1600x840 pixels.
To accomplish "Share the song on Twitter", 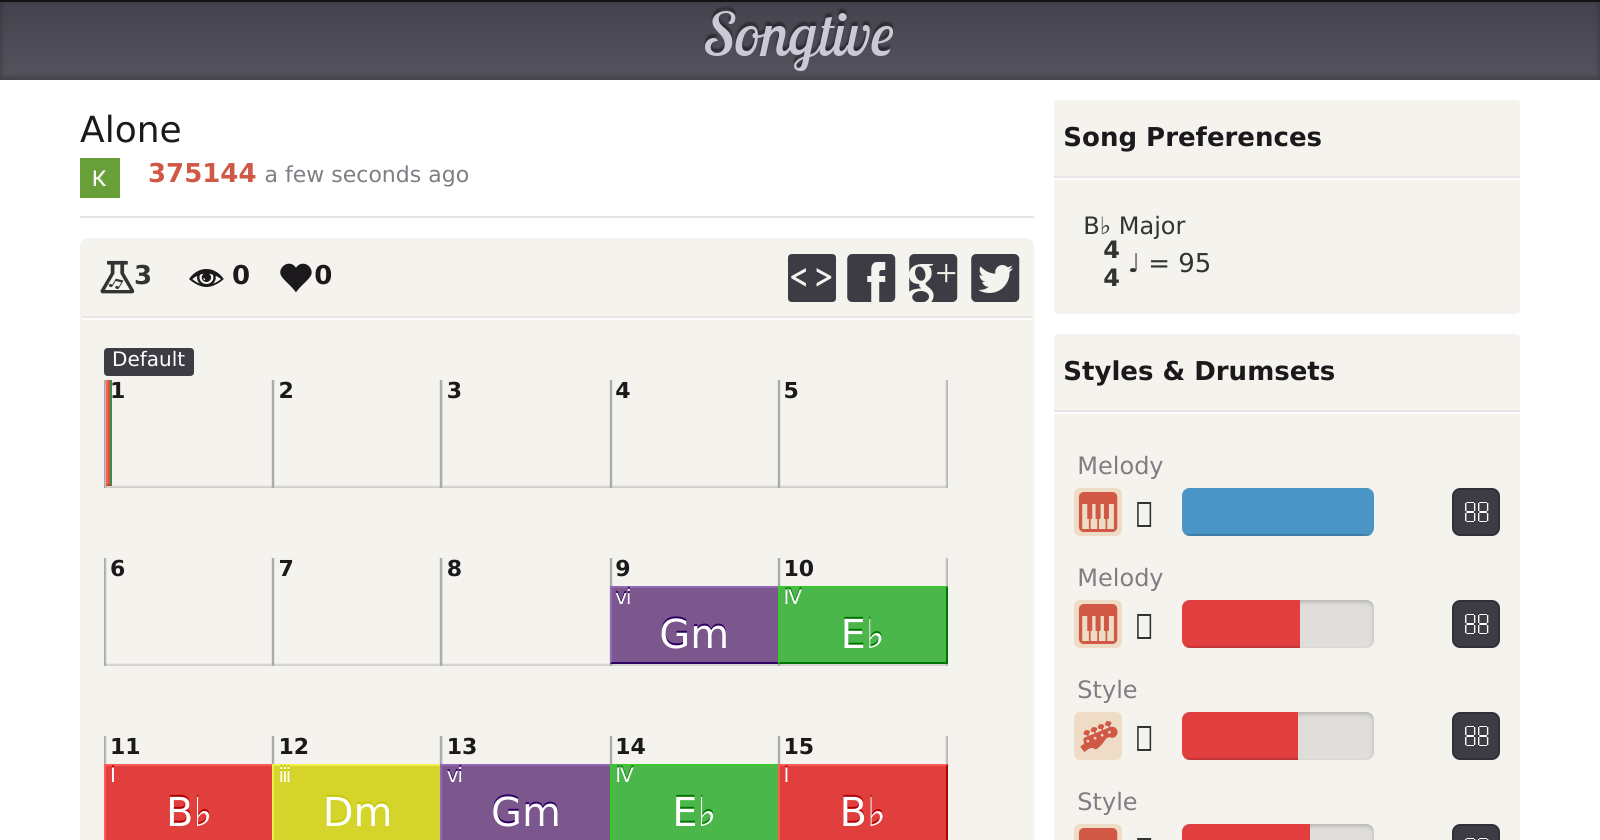I will click(994, 278).
